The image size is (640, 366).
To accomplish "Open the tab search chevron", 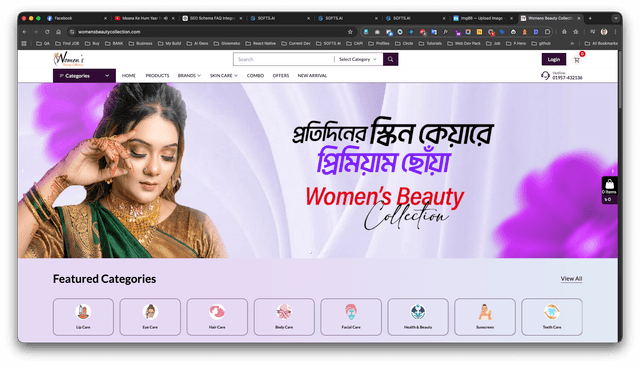I will click(x=616, y=18).
